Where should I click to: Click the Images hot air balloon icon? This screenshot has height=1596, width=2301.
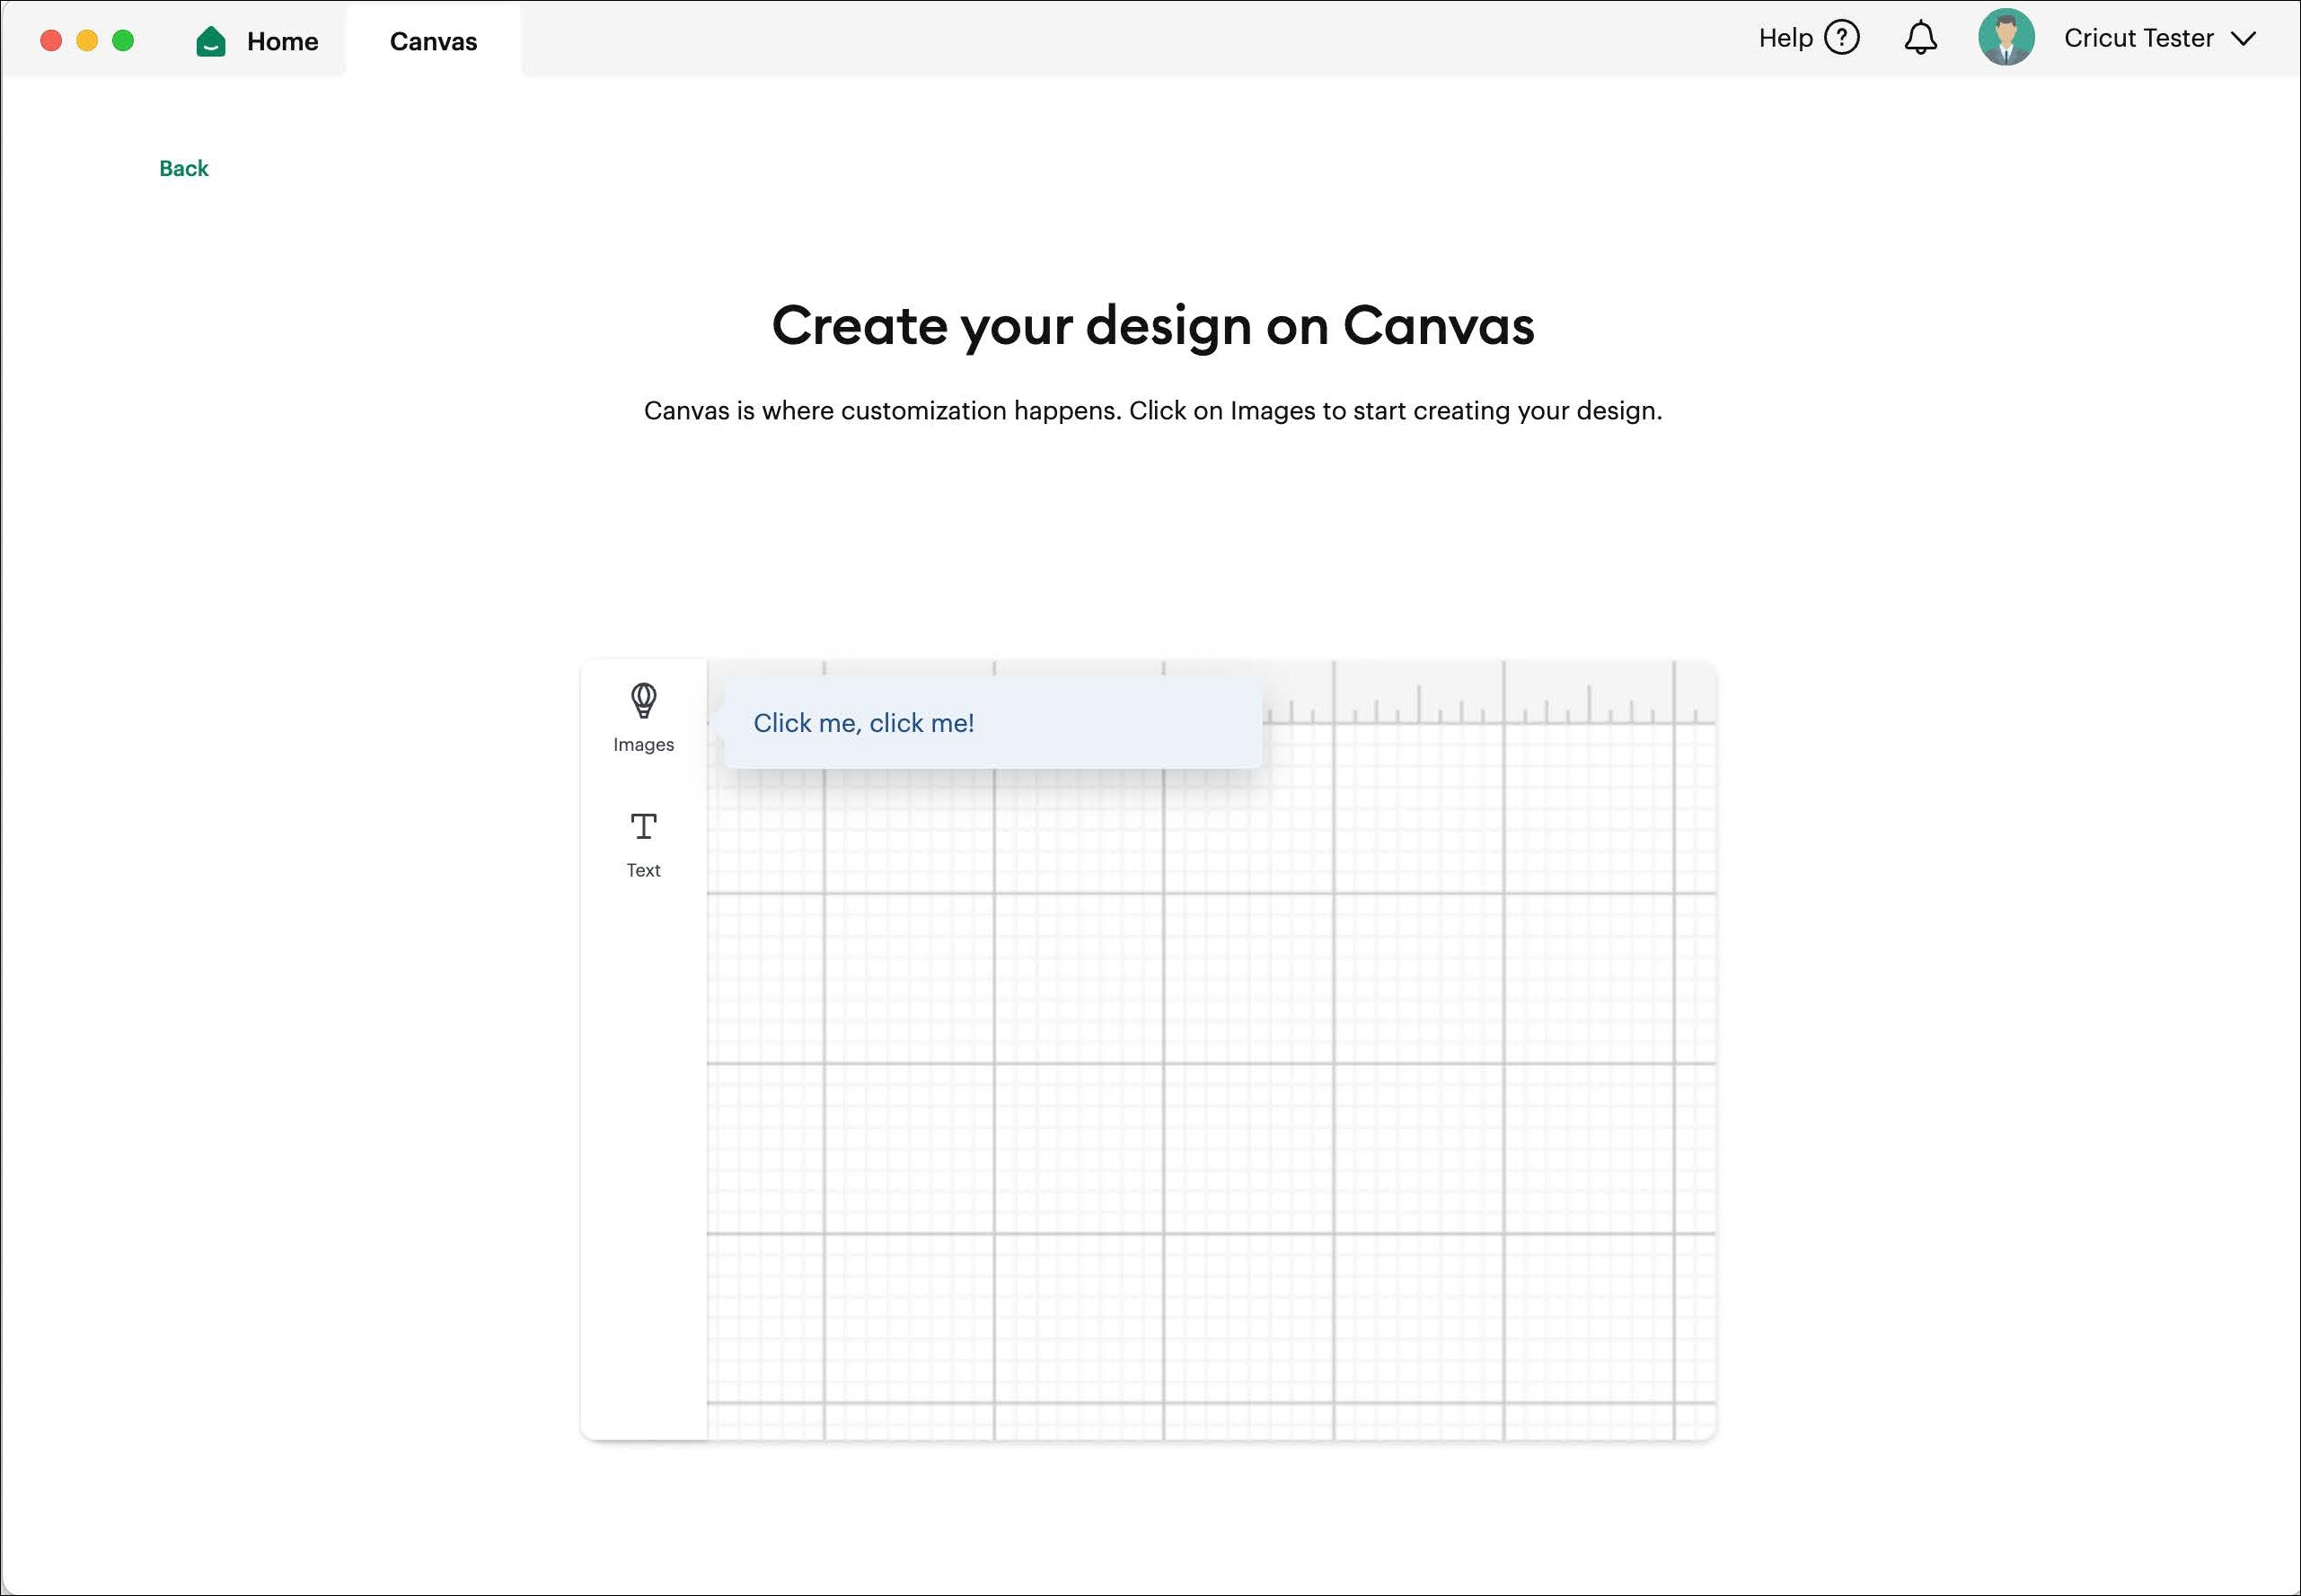click(x=643, y=700)
